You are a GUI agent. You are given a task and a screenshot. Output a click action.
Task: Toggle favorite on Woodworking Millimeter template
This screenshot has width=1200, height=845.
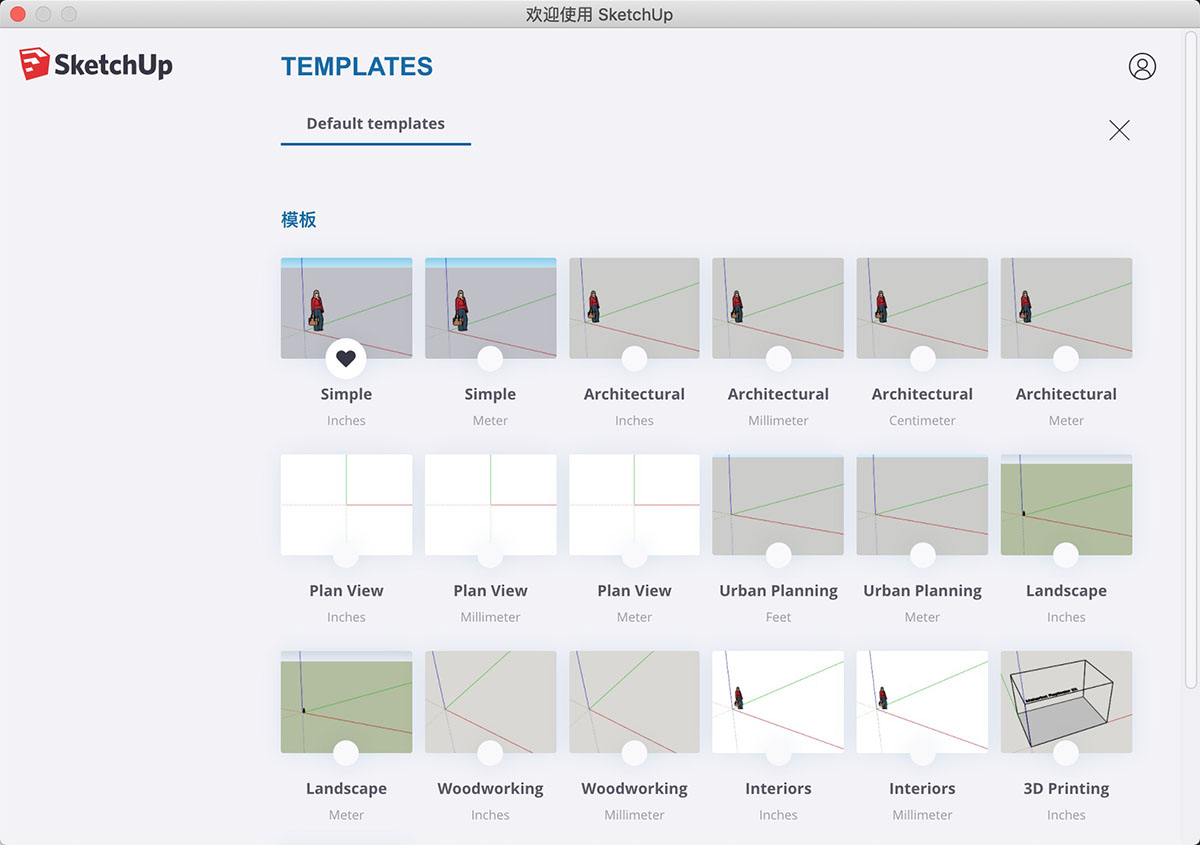point(634,753)
